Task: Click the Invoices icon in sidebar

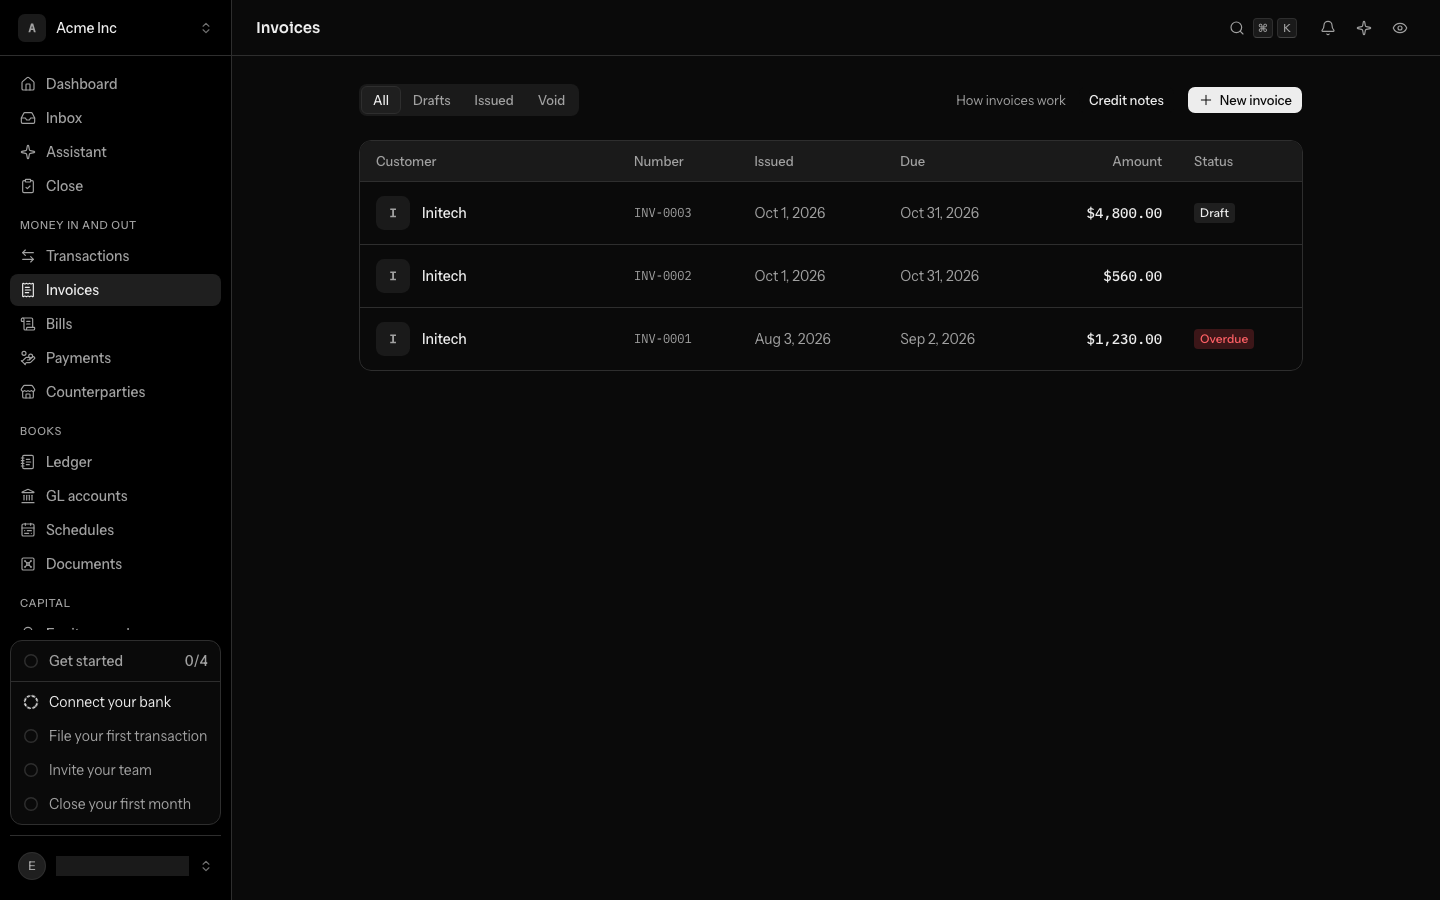Action: pos(28,290)
